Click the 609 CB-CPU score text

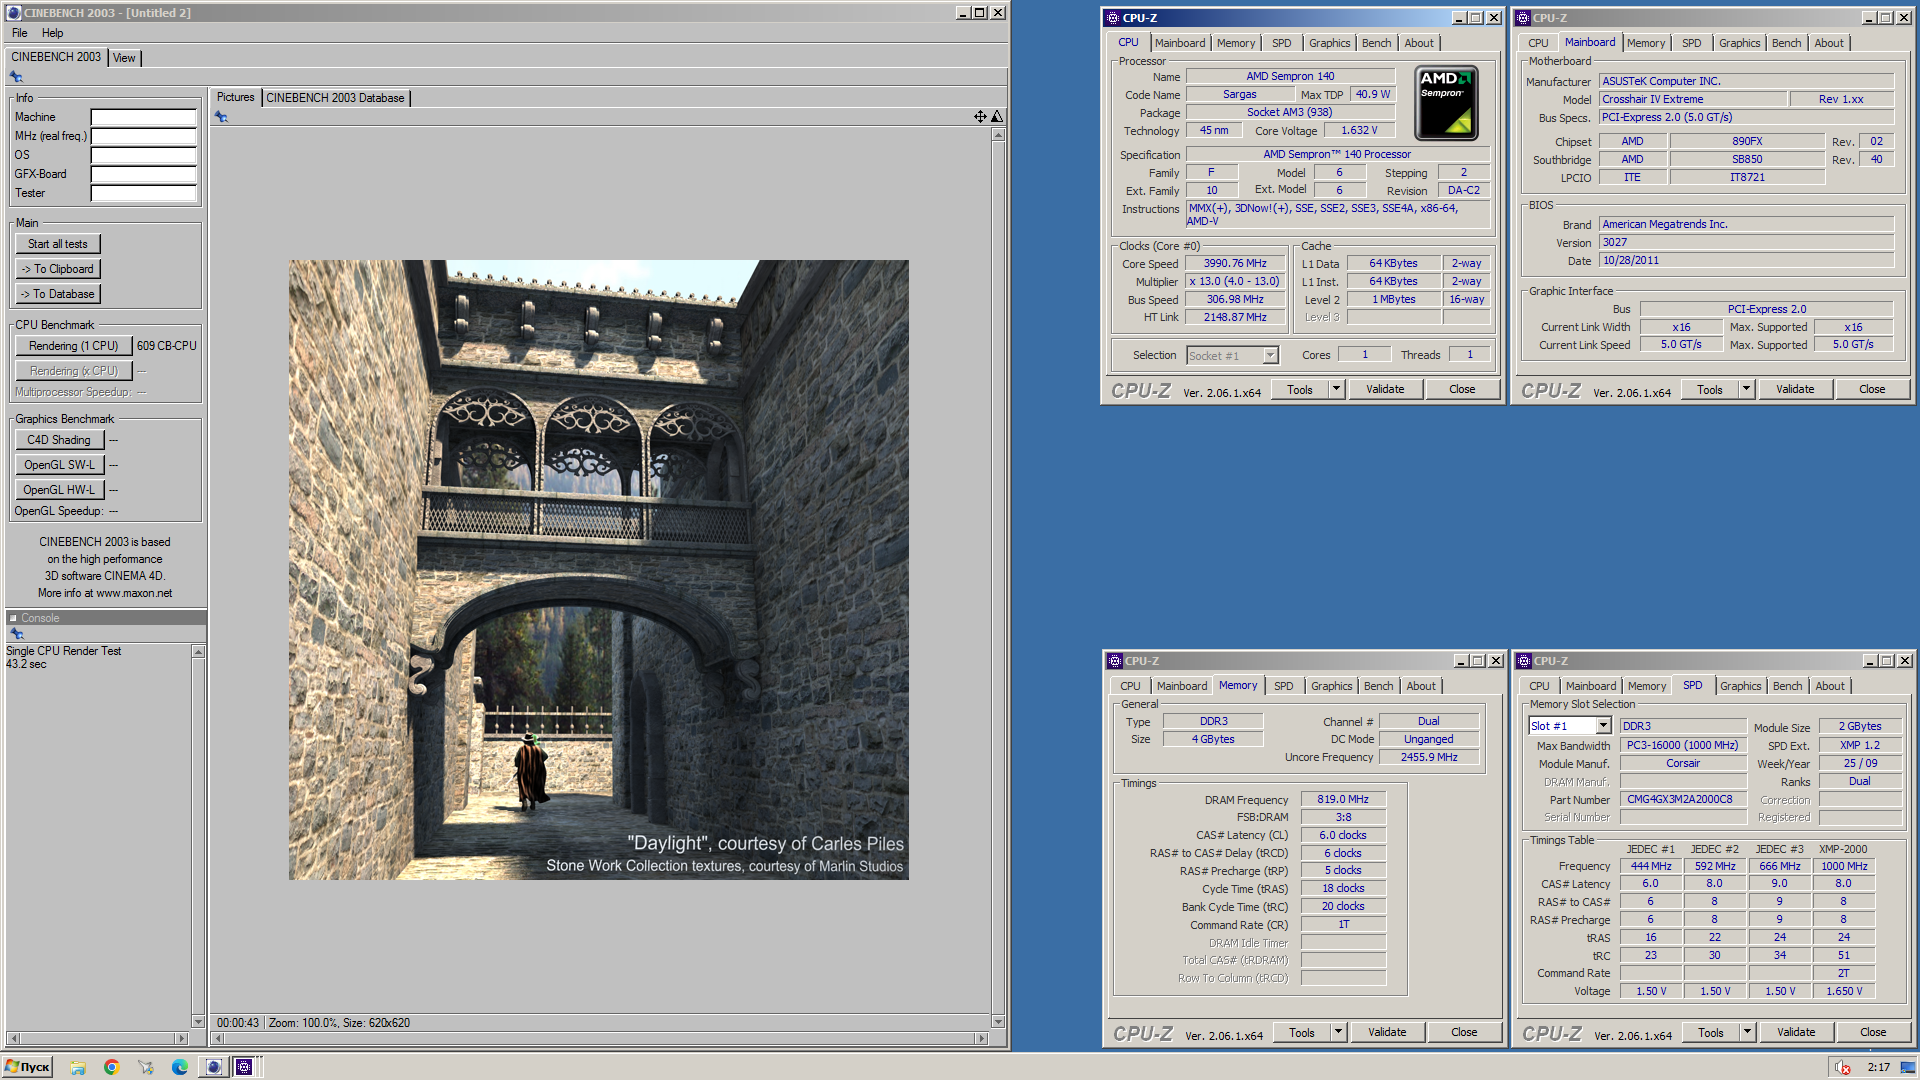[x=167, y=346]
